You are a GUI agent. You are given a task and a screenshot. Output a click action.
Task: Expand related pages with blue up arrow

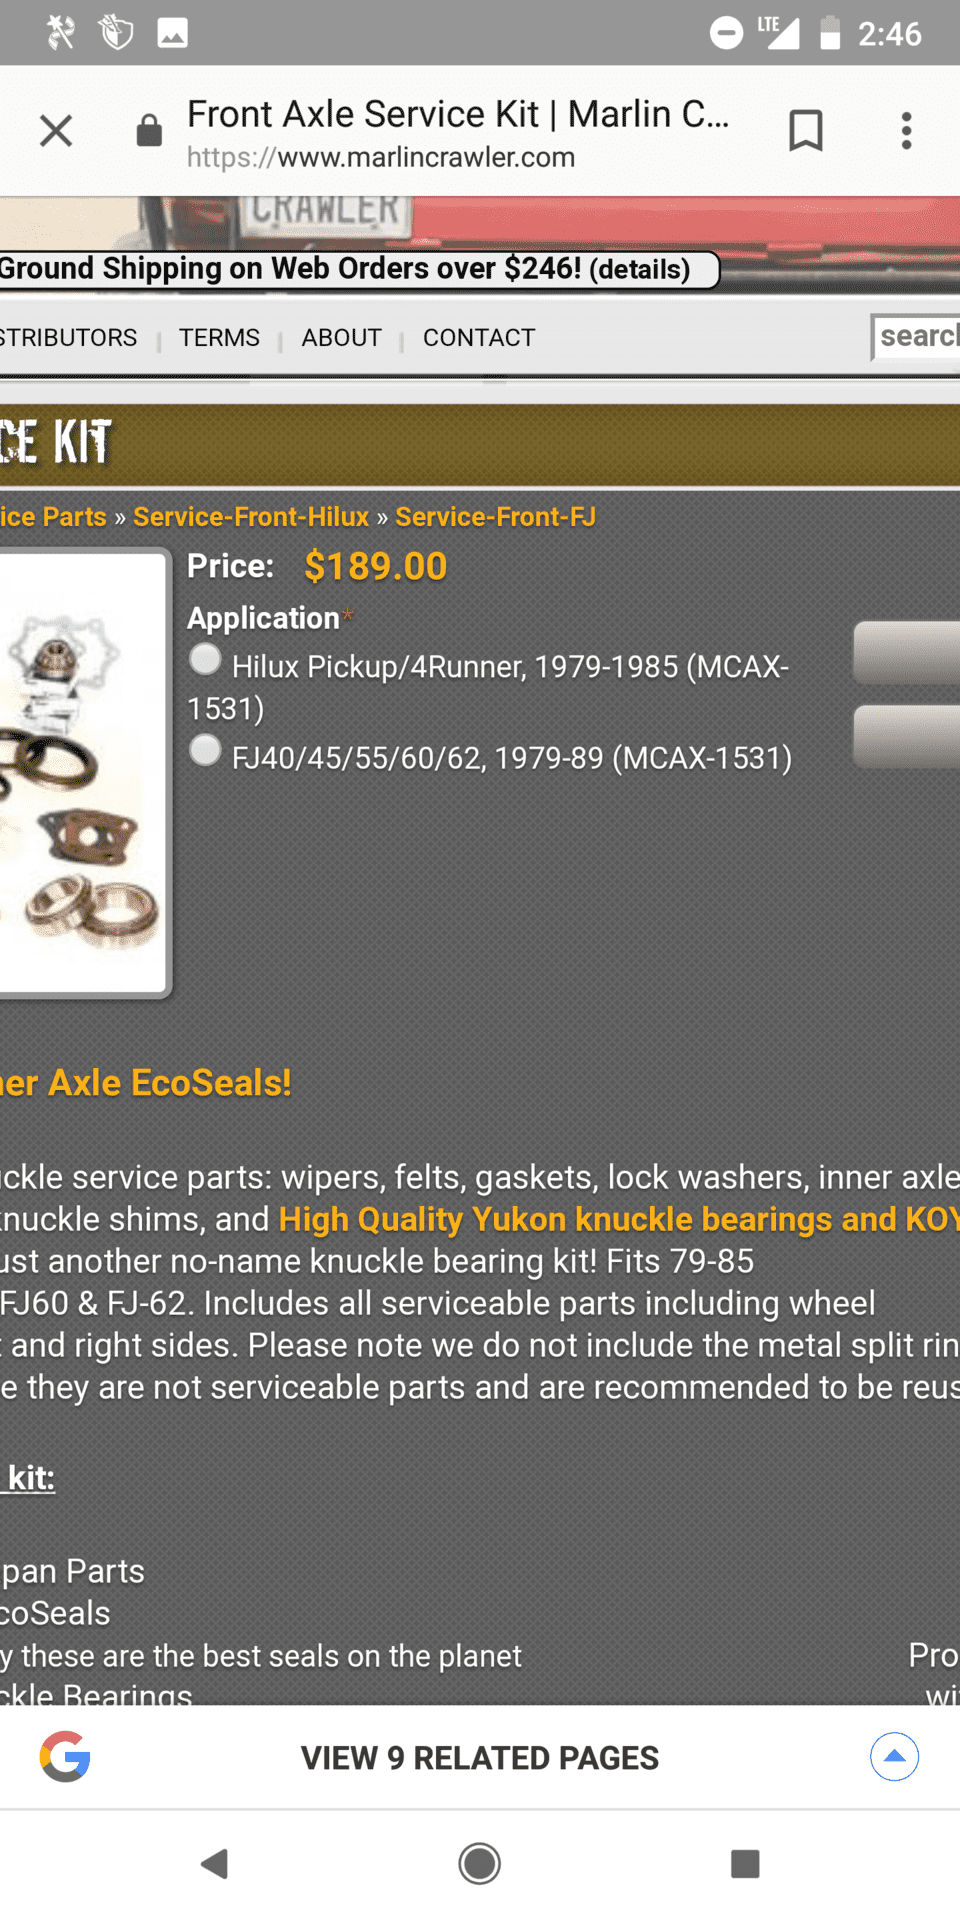894,1756
